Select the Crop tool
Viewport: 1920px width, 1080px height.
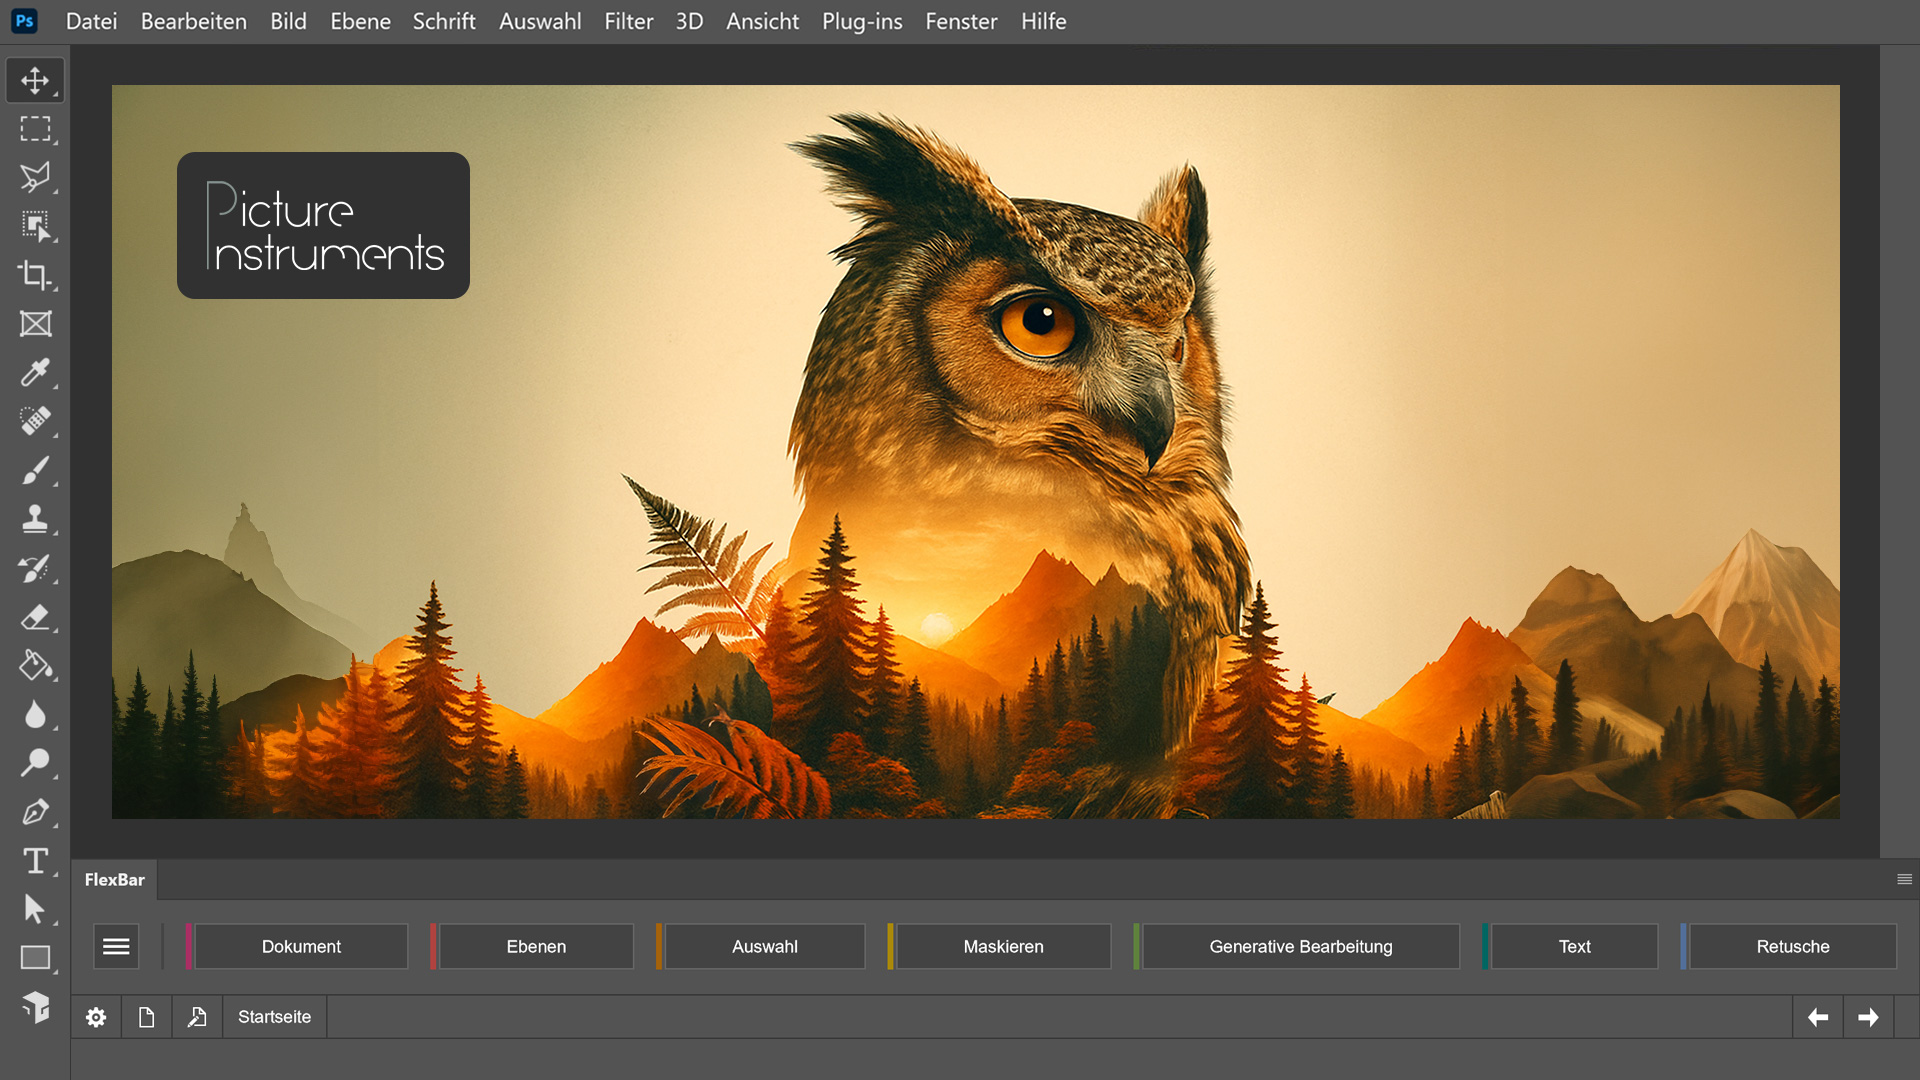click(35, 275)
